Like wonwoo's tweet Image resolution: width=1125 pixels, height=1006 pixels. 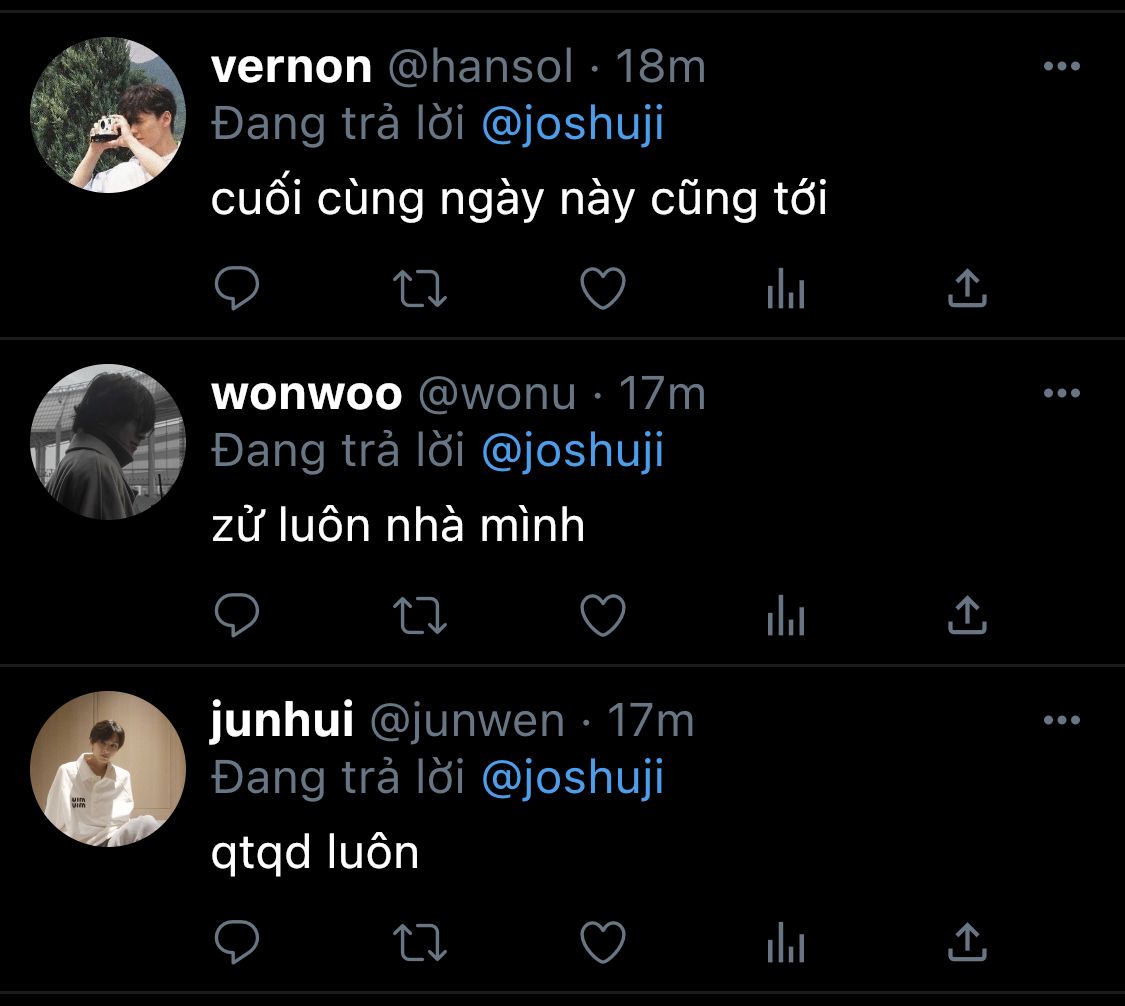click(x=603, y=615)
